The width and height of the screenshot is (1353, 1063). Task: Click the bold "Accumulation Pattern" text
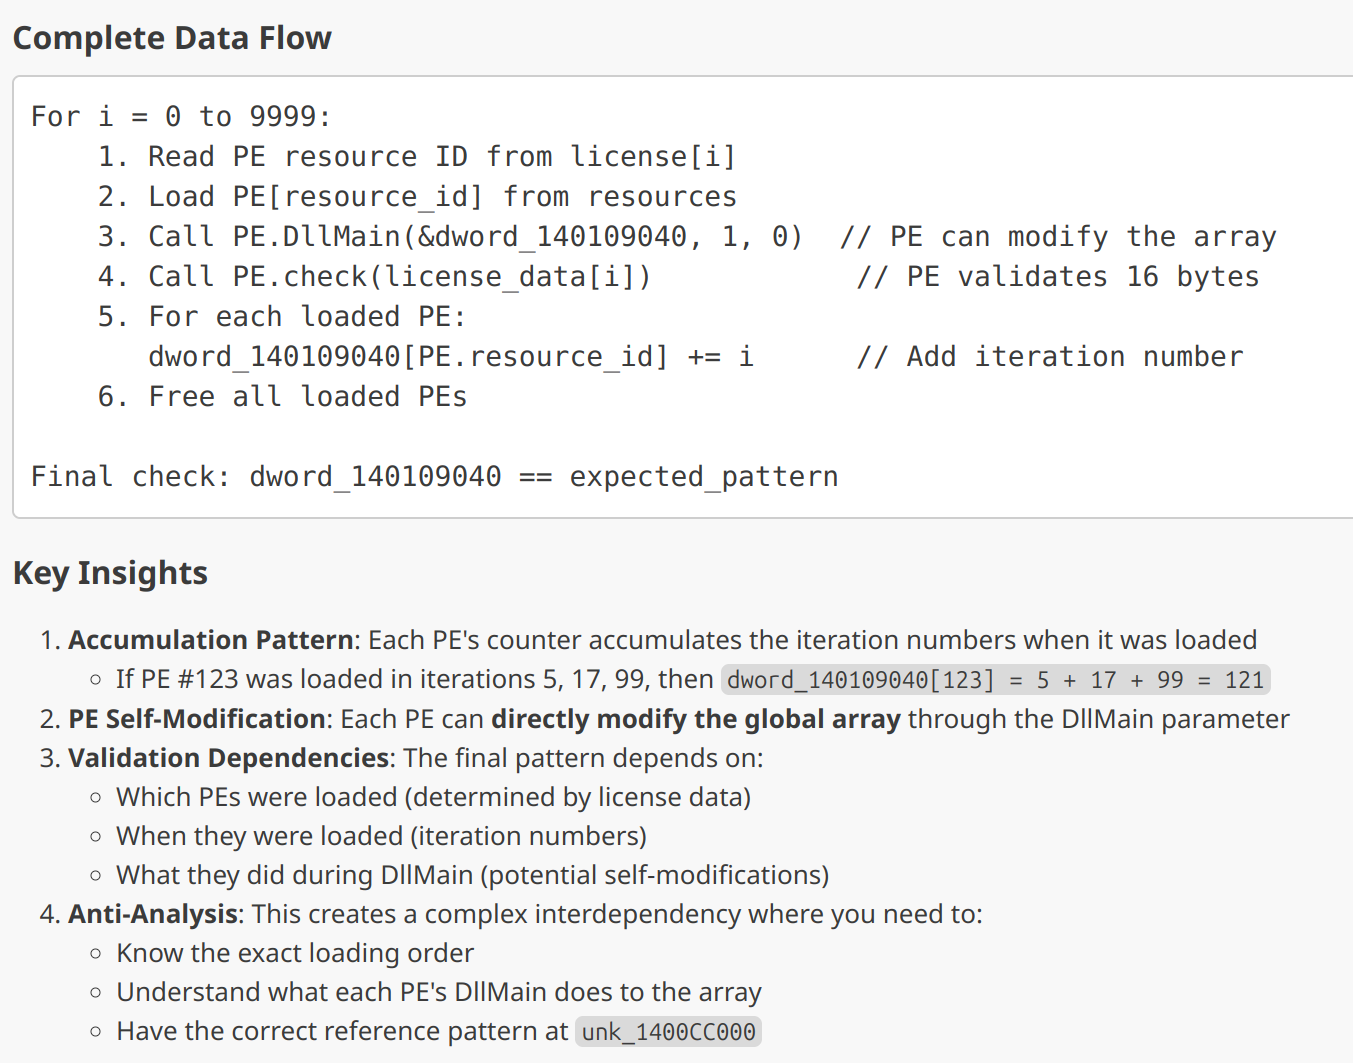[x=210, y=640]
